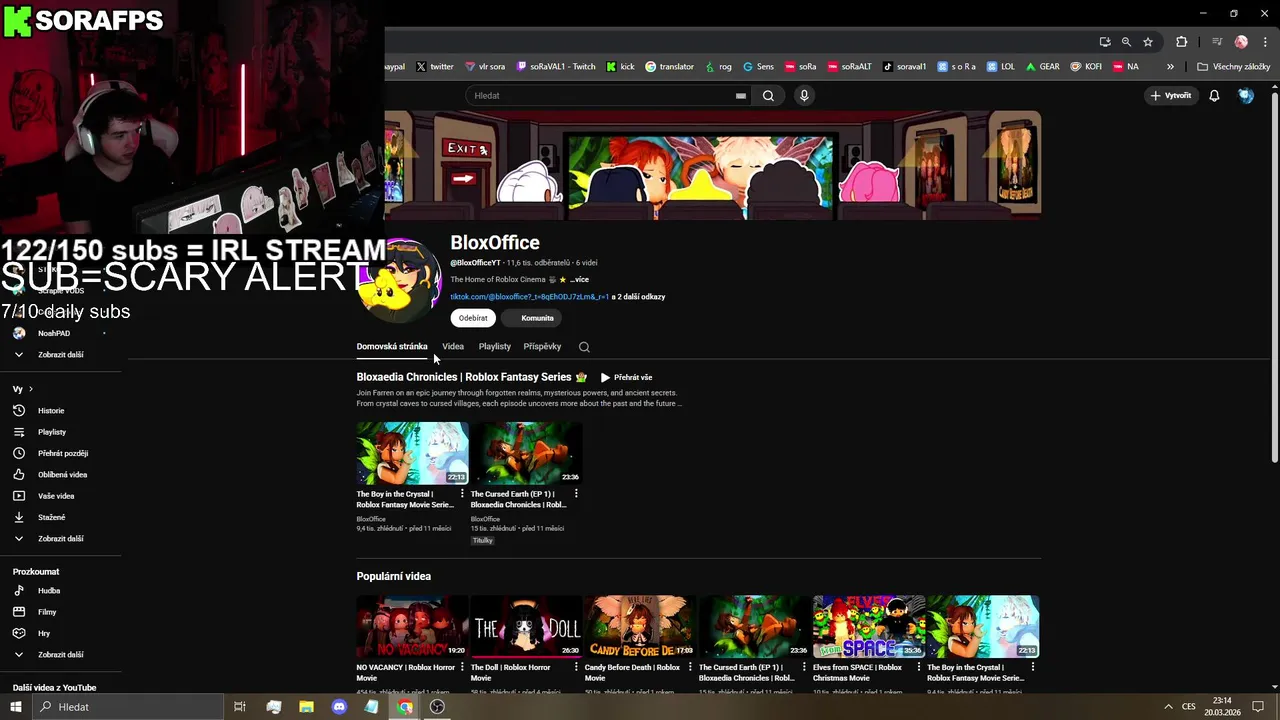The width and height of the screenshot is (1280, 720).
Task: Open the soraval1 TikTok bookmark
Action: pyautogui.click(x=904, y=67)
